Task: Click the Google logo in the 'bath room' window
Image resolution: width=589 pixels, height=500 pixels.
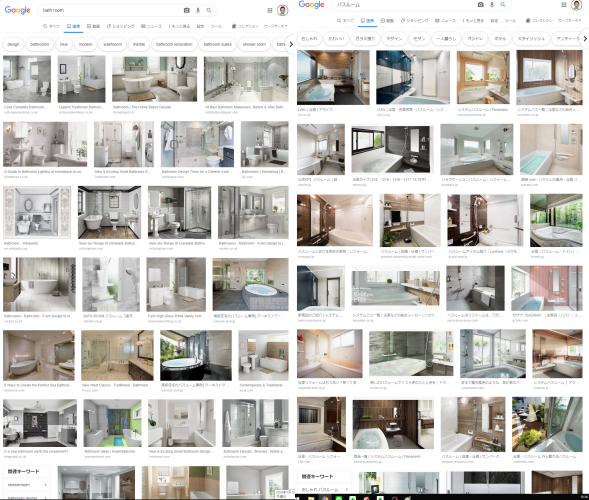Action: point(17,10)
